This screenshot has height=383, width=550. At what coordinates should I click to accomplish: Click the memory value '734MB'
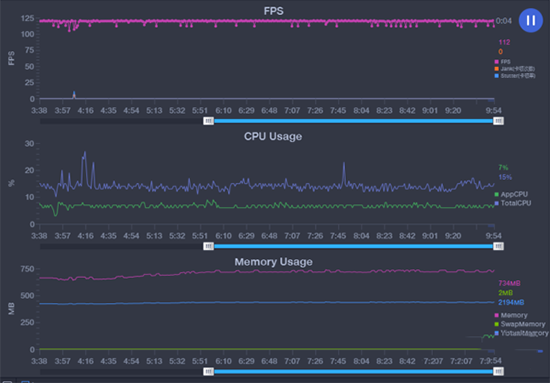(x=509, y=283)
